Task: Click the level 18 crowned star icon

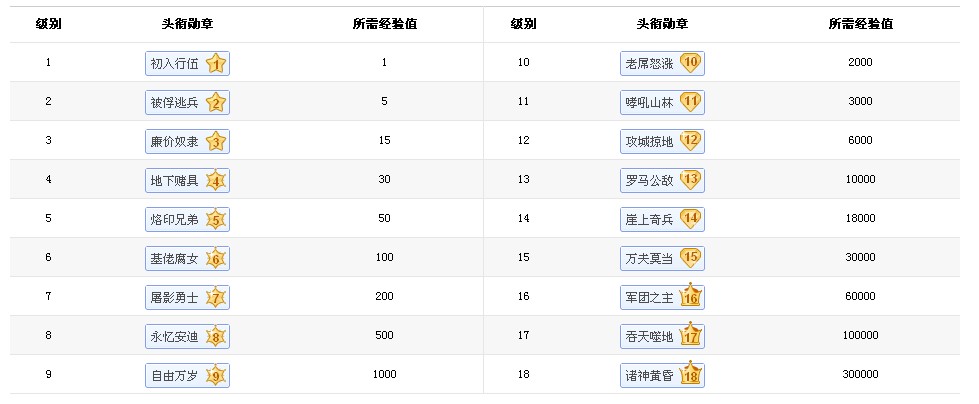Action: coord(691,374)
